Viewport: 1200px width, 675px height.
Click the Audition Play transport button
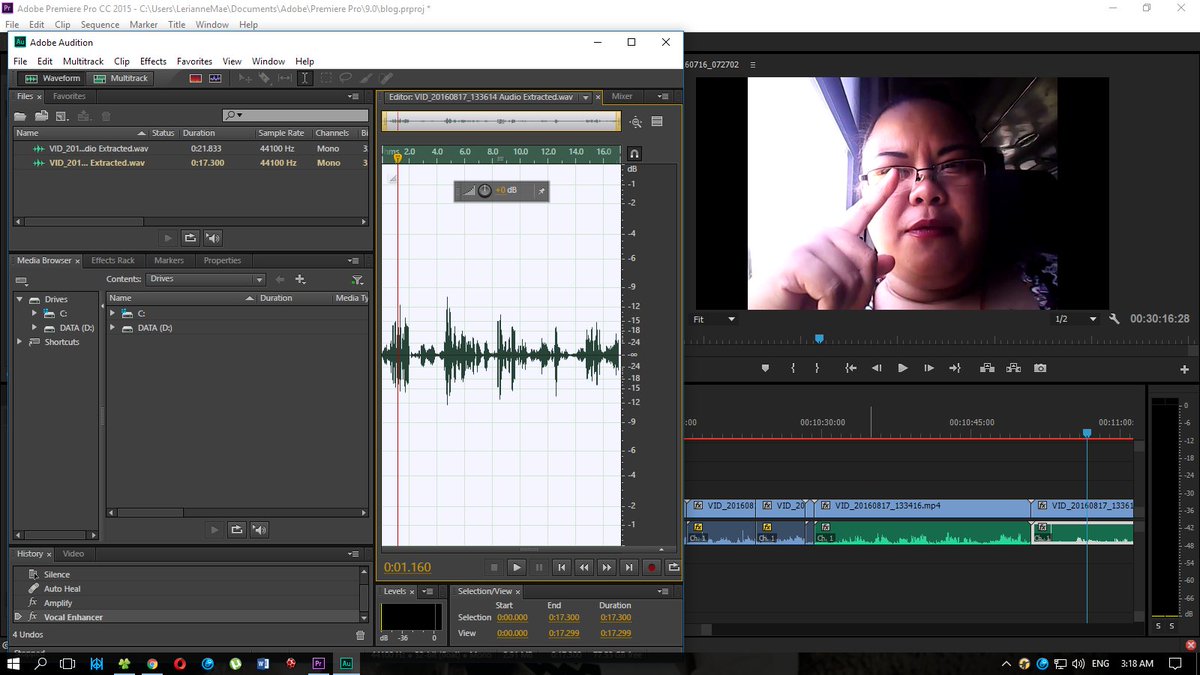point(517,568)
